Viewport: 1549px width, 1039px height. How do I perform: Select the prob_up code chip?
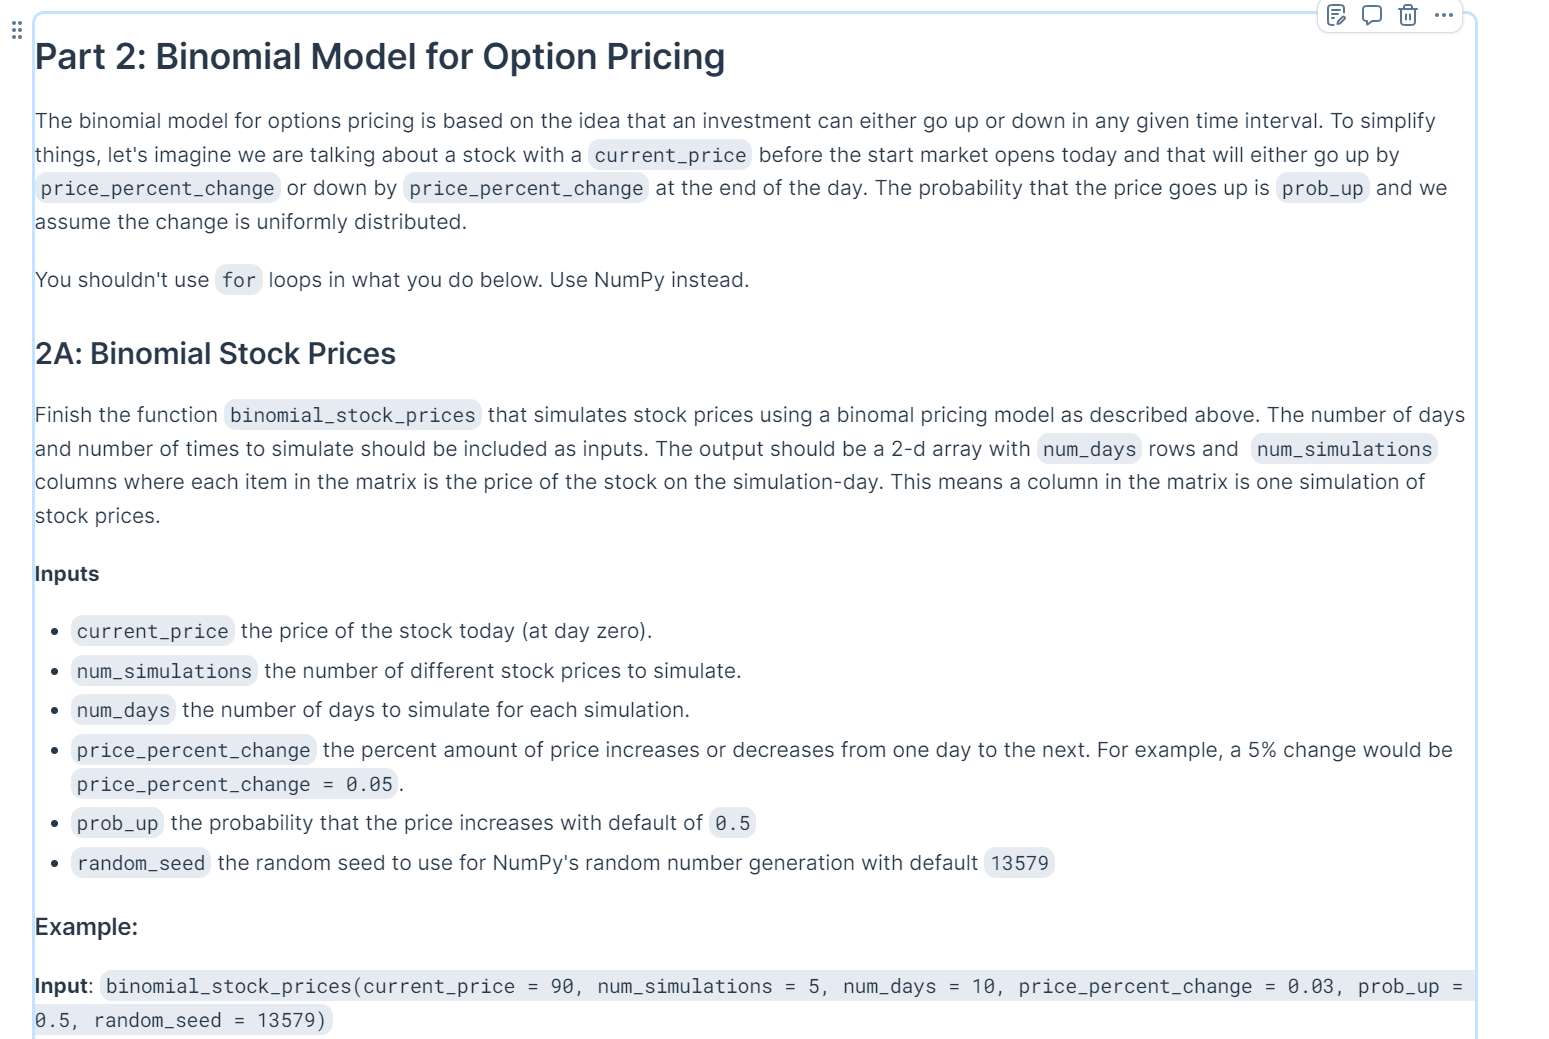(x=118, y=823)
